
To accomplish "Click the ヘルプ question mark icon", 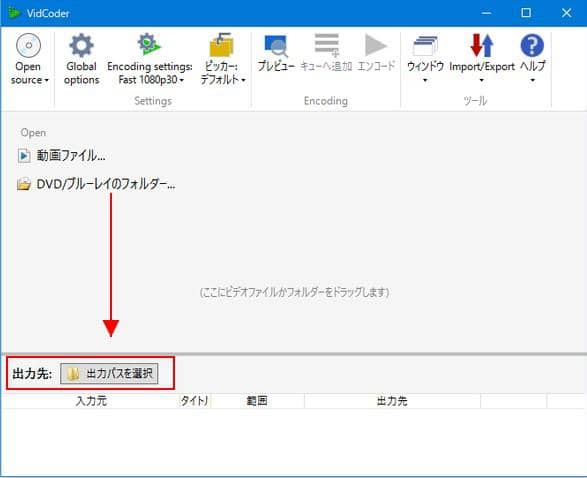I will (x=532, y=45).
